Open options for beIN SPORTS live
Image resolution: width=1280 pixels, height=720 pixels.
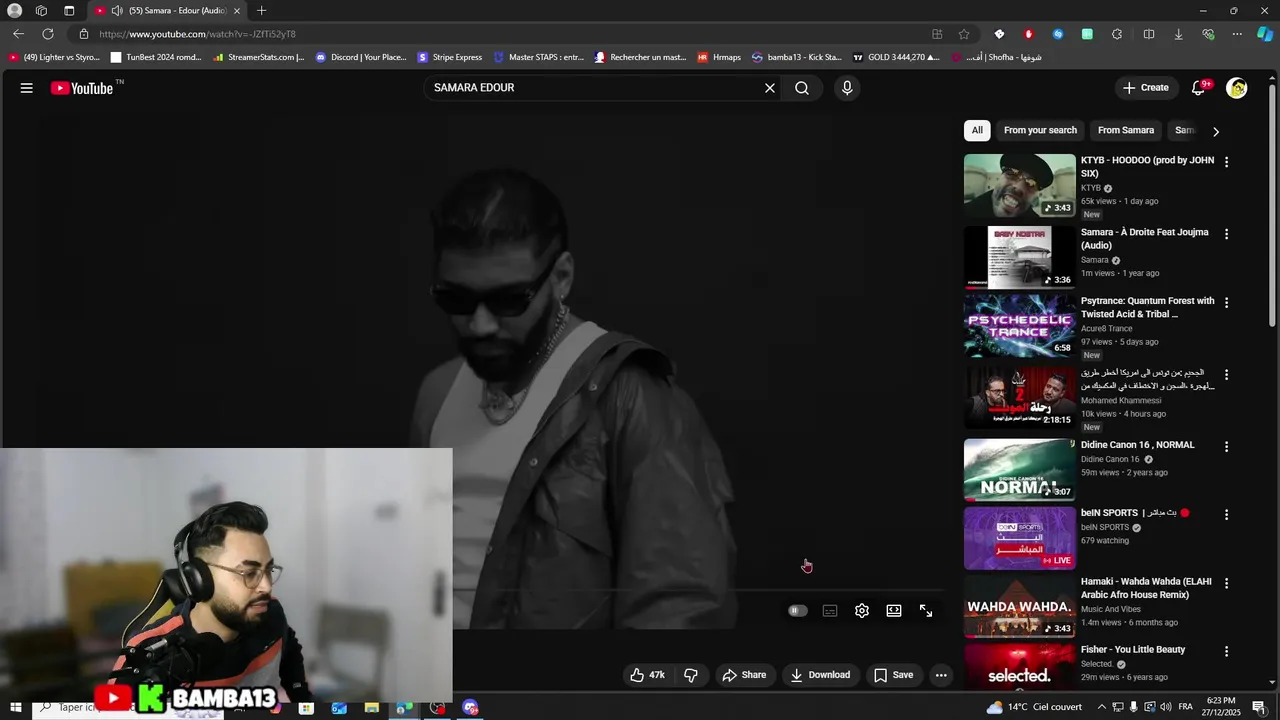(1227, 515)
